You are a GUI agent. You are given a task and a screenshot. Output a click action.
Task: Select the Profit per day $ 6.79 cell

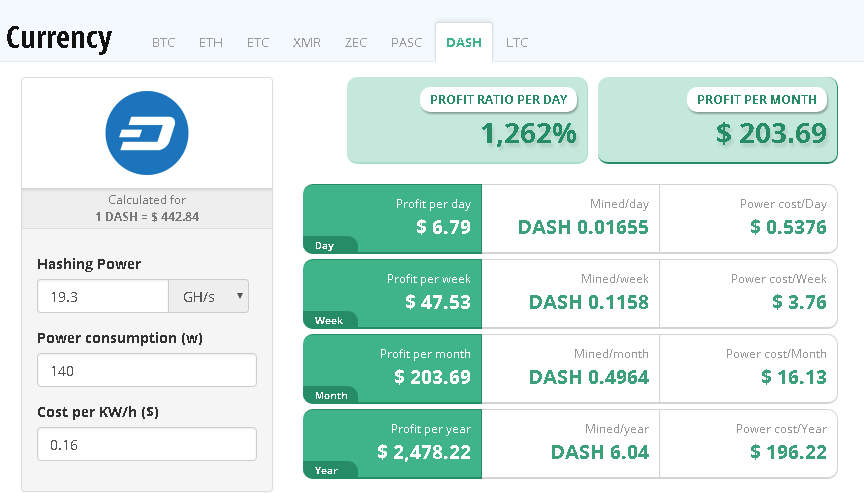click(x=392, y=219)
